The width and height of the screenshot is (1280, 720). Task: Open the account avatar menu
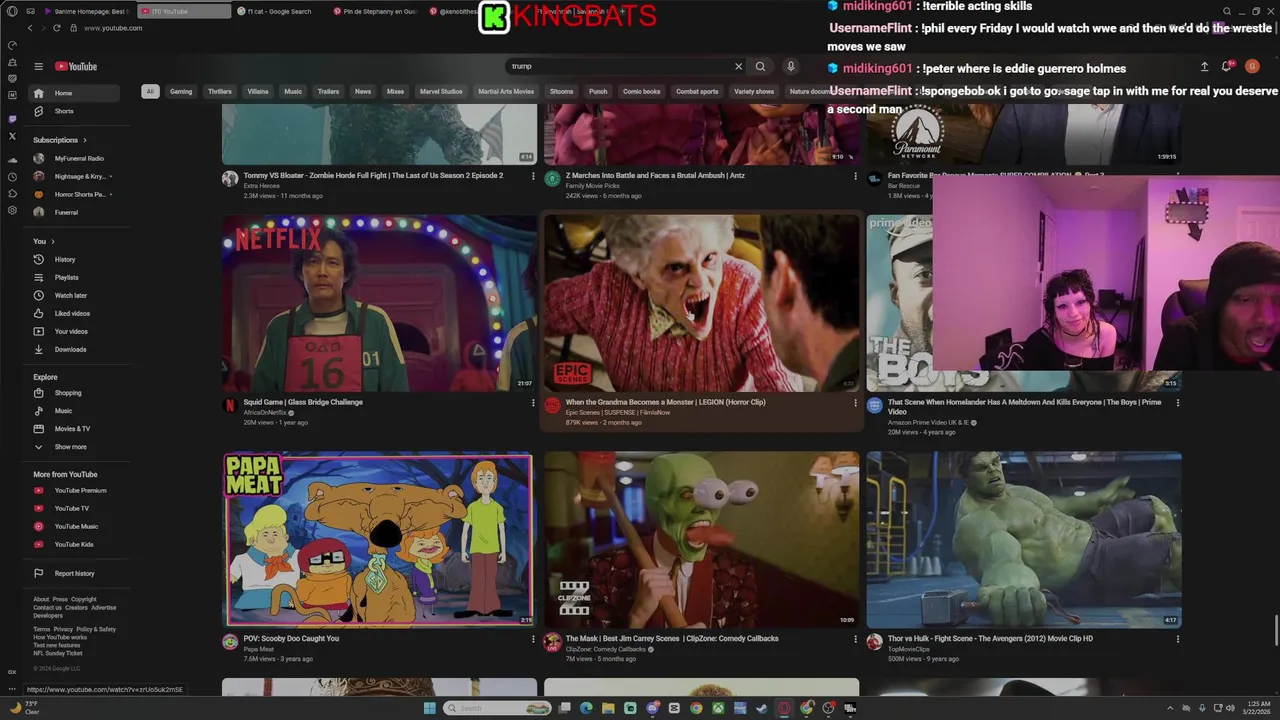point(1252,66)
